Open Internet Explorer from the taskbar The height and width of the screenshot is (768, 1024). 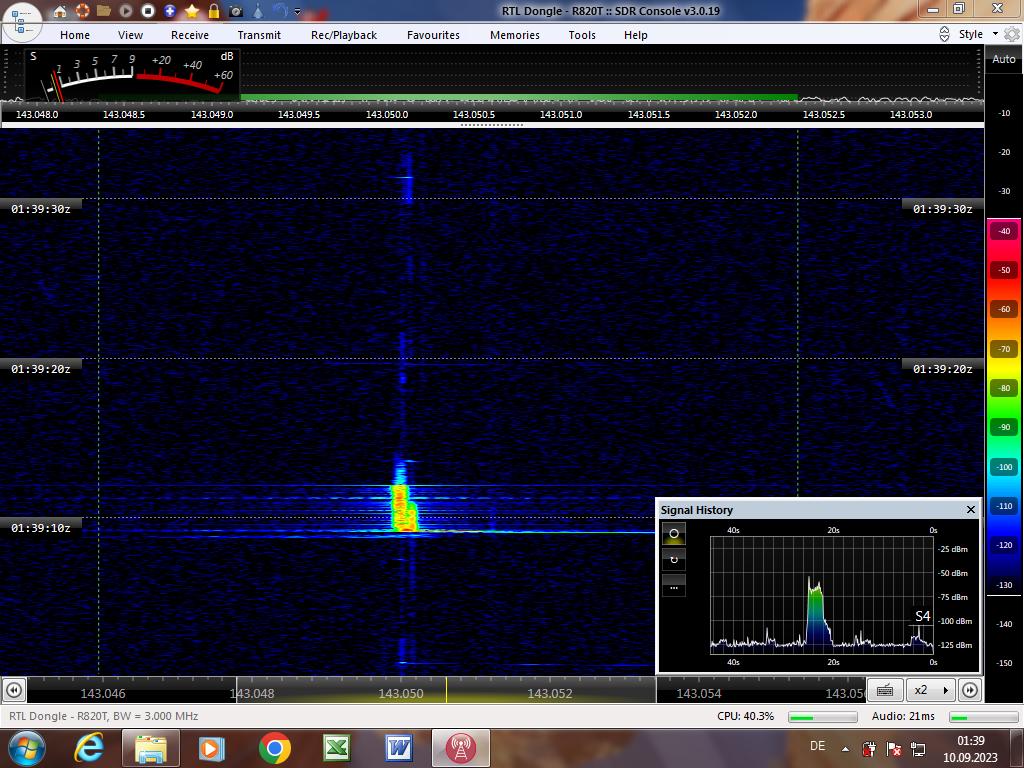[89, 748]
